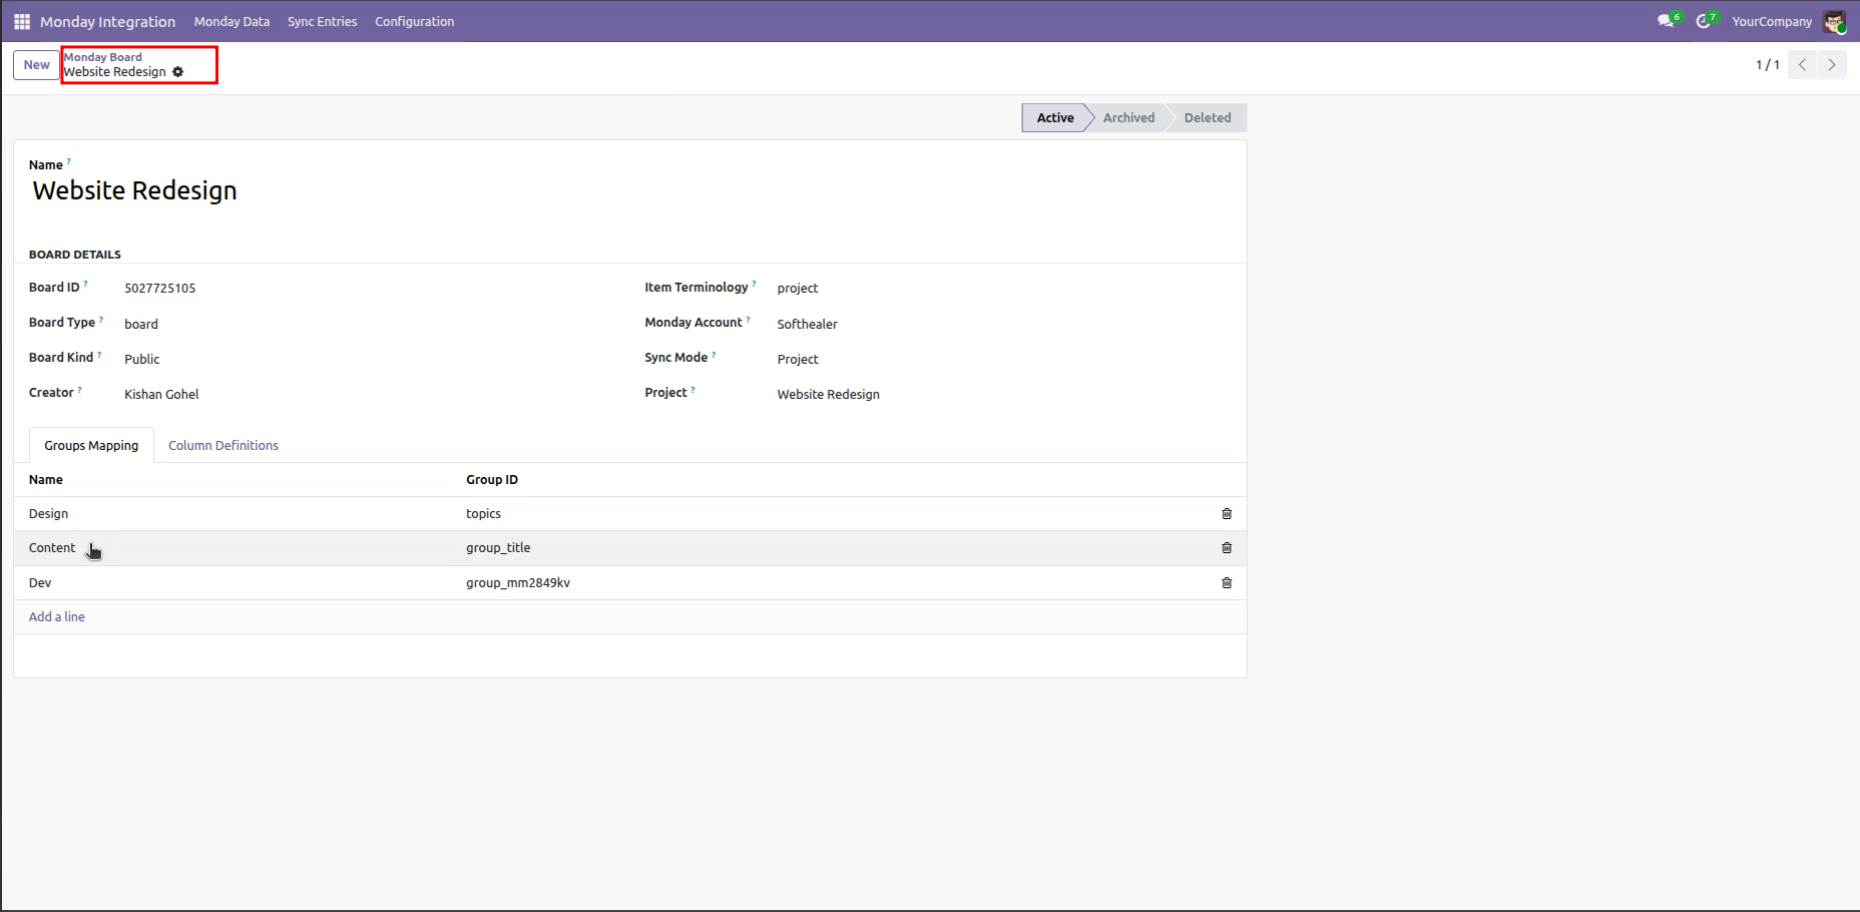The width and height of the screenshot is (1860, 912).
Task: Delete the Dev group row
Action: pyautogui.click(x=1226, y=583)
